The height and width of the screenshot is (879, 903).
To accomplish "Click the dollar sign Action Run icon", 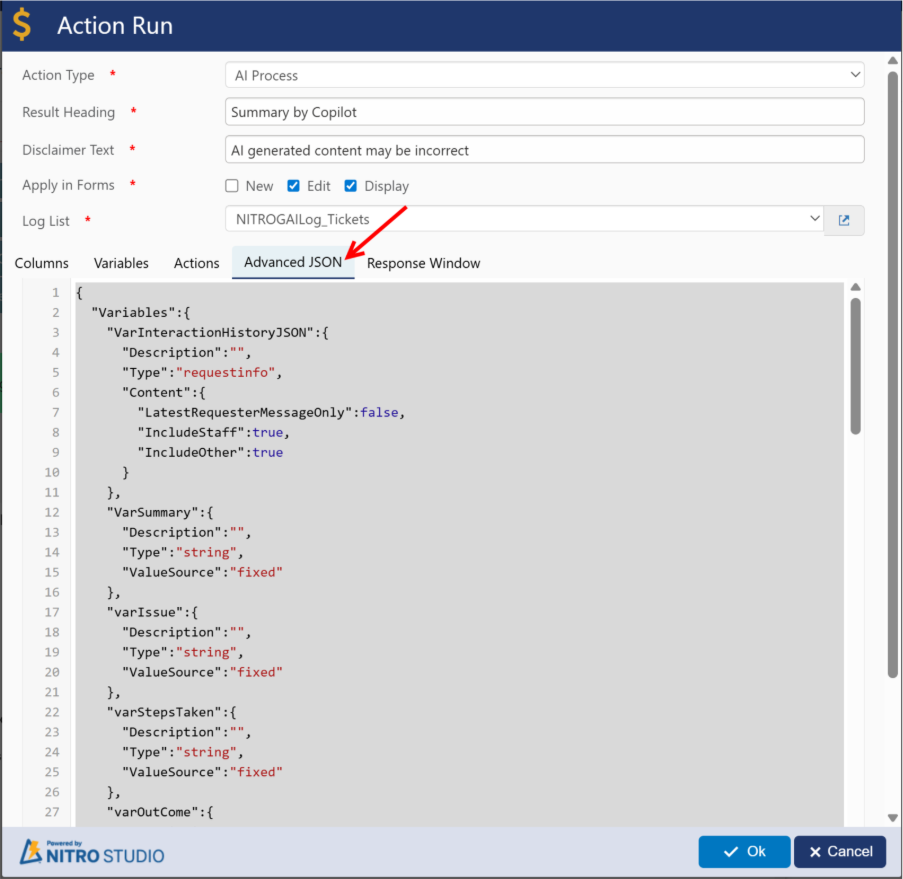I will [x=22, y=26].
